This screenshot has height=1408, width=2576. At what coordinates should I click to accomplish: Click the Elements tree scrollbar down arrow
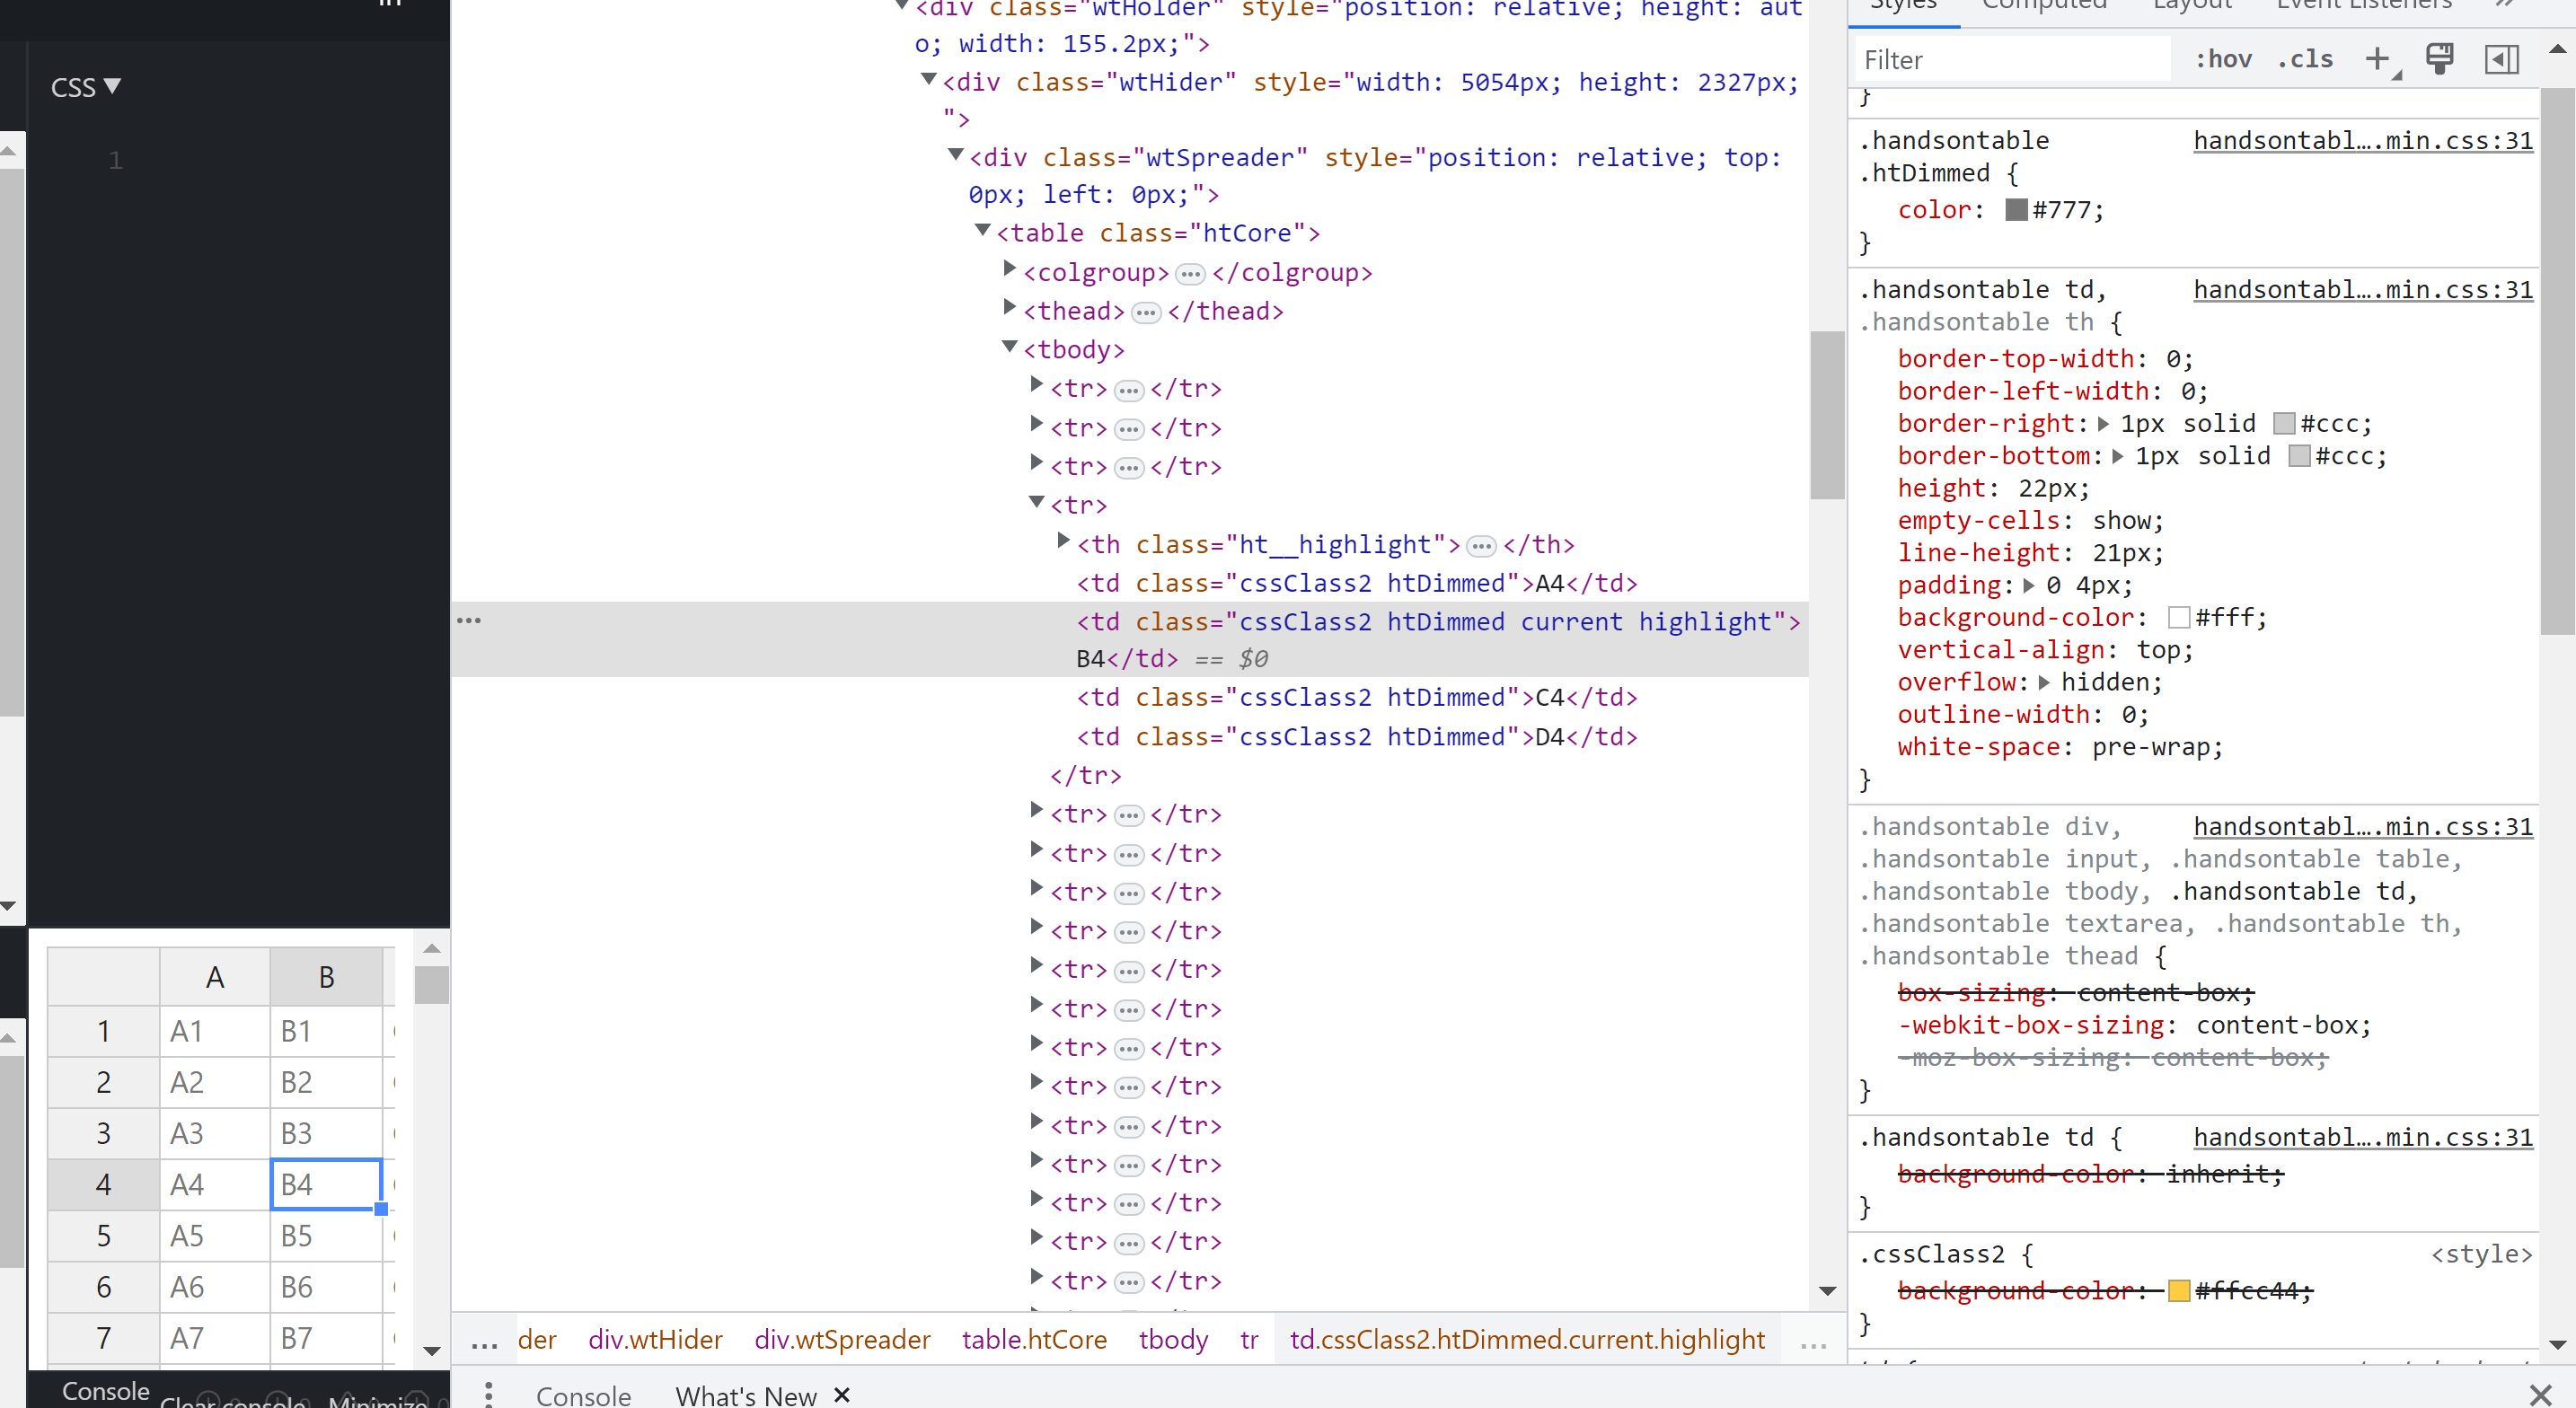[1827, 1291]
